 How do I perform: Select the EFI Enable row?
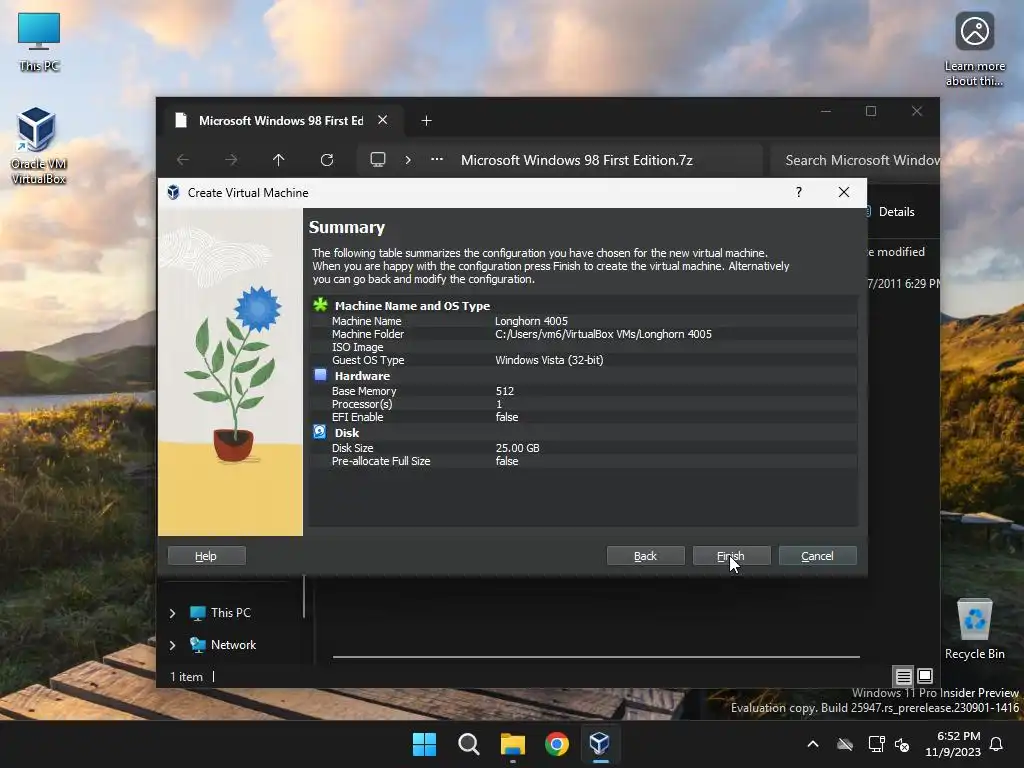583,417
